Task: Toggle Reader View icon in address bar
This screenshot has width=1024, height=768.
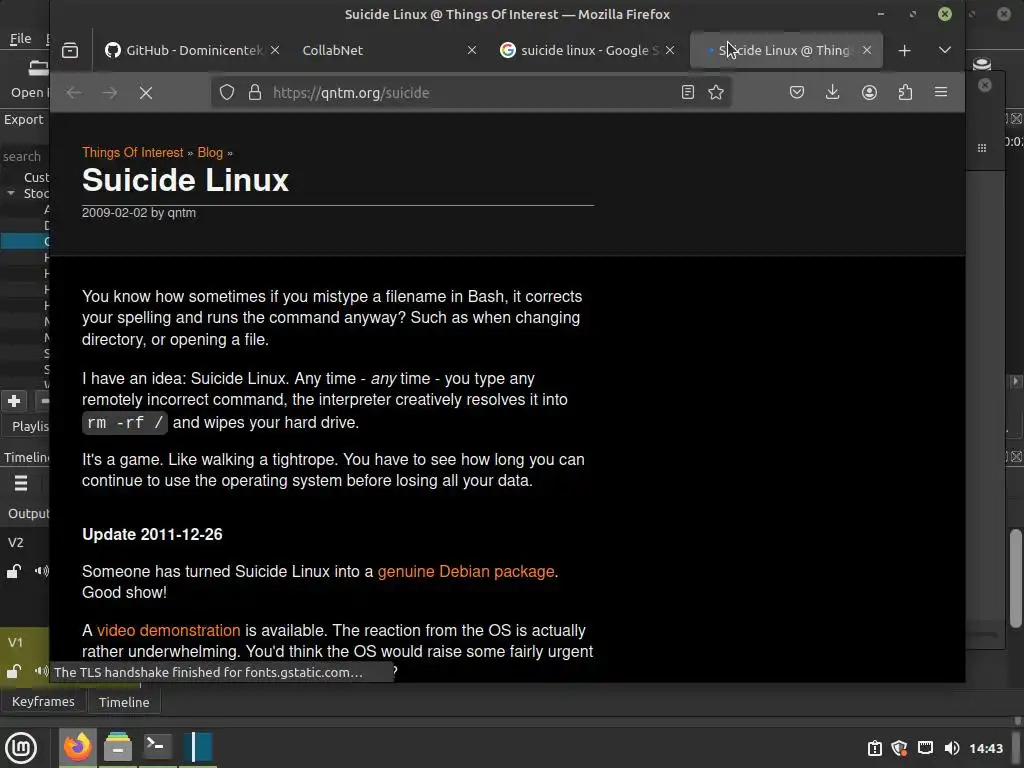Action: [688, 93]
